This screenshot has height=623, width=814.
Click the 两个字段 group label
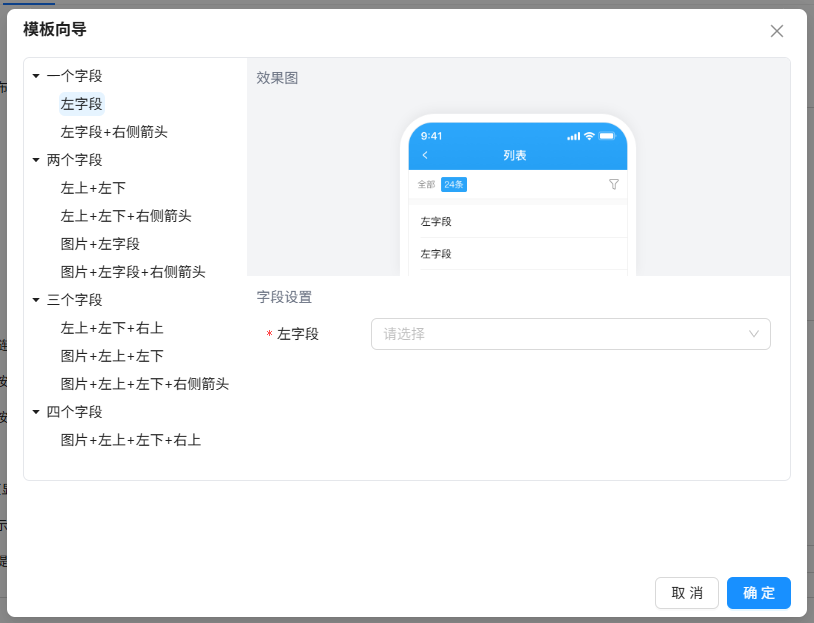point(74,160)
